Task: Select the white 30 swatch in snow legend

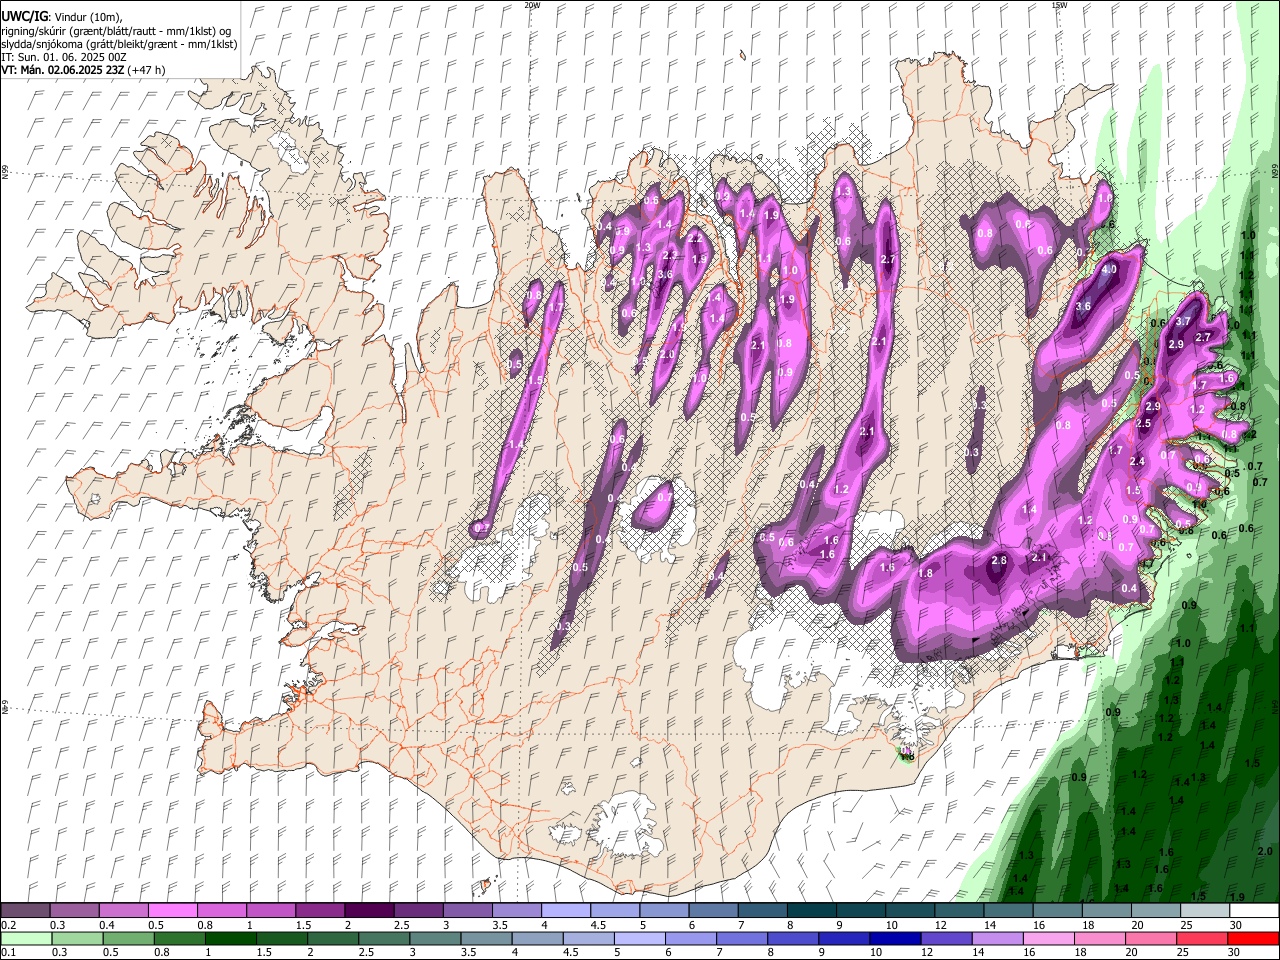Action: (x=1254, y=910)
